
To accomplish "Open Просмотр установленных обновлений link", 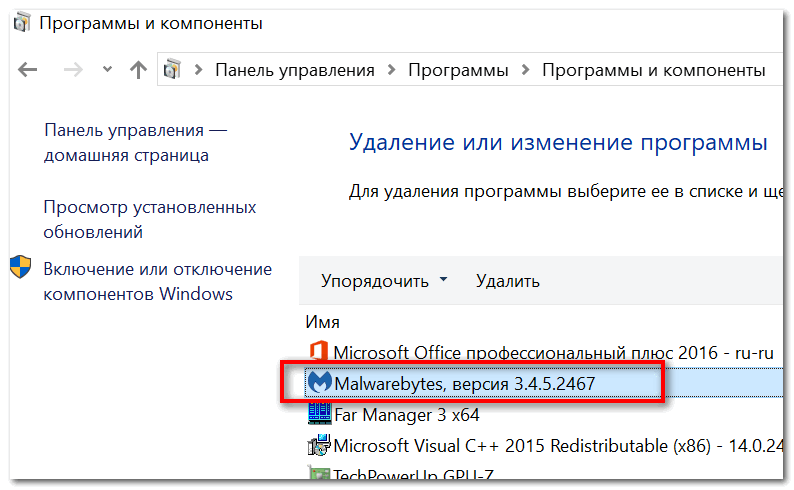I will [x=150, y=220].
